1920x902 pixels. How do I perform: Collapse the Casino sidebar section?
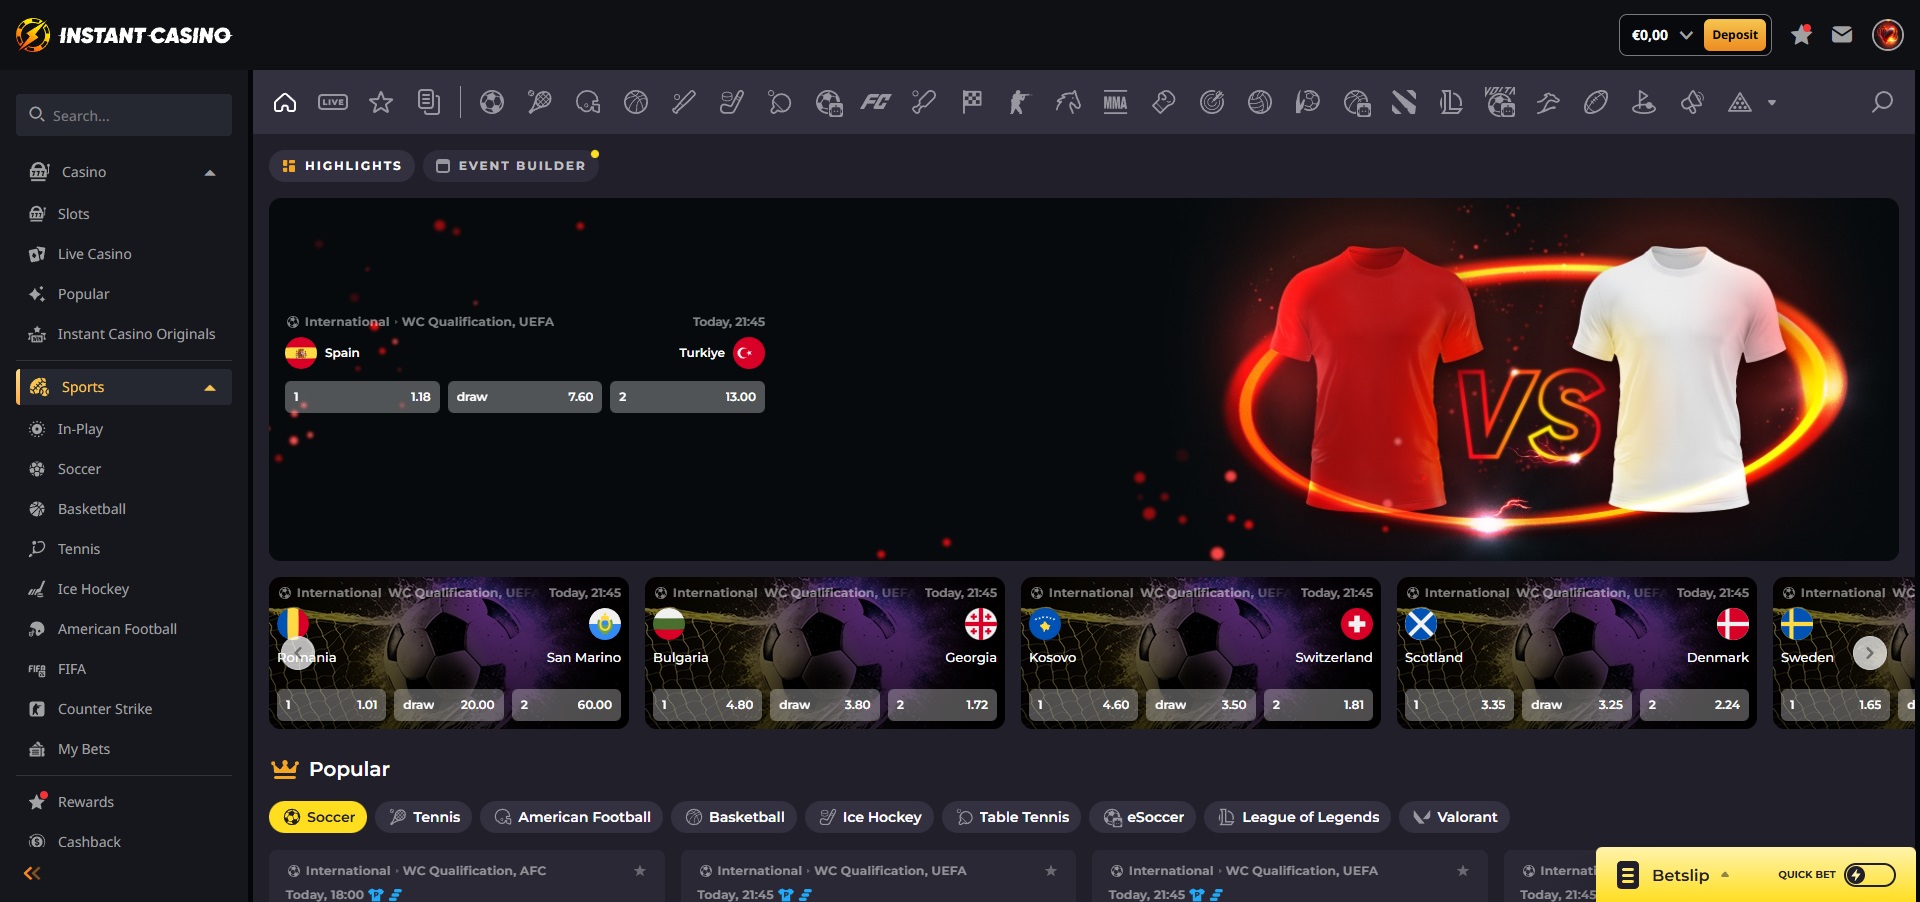click(x=210, y=173)
